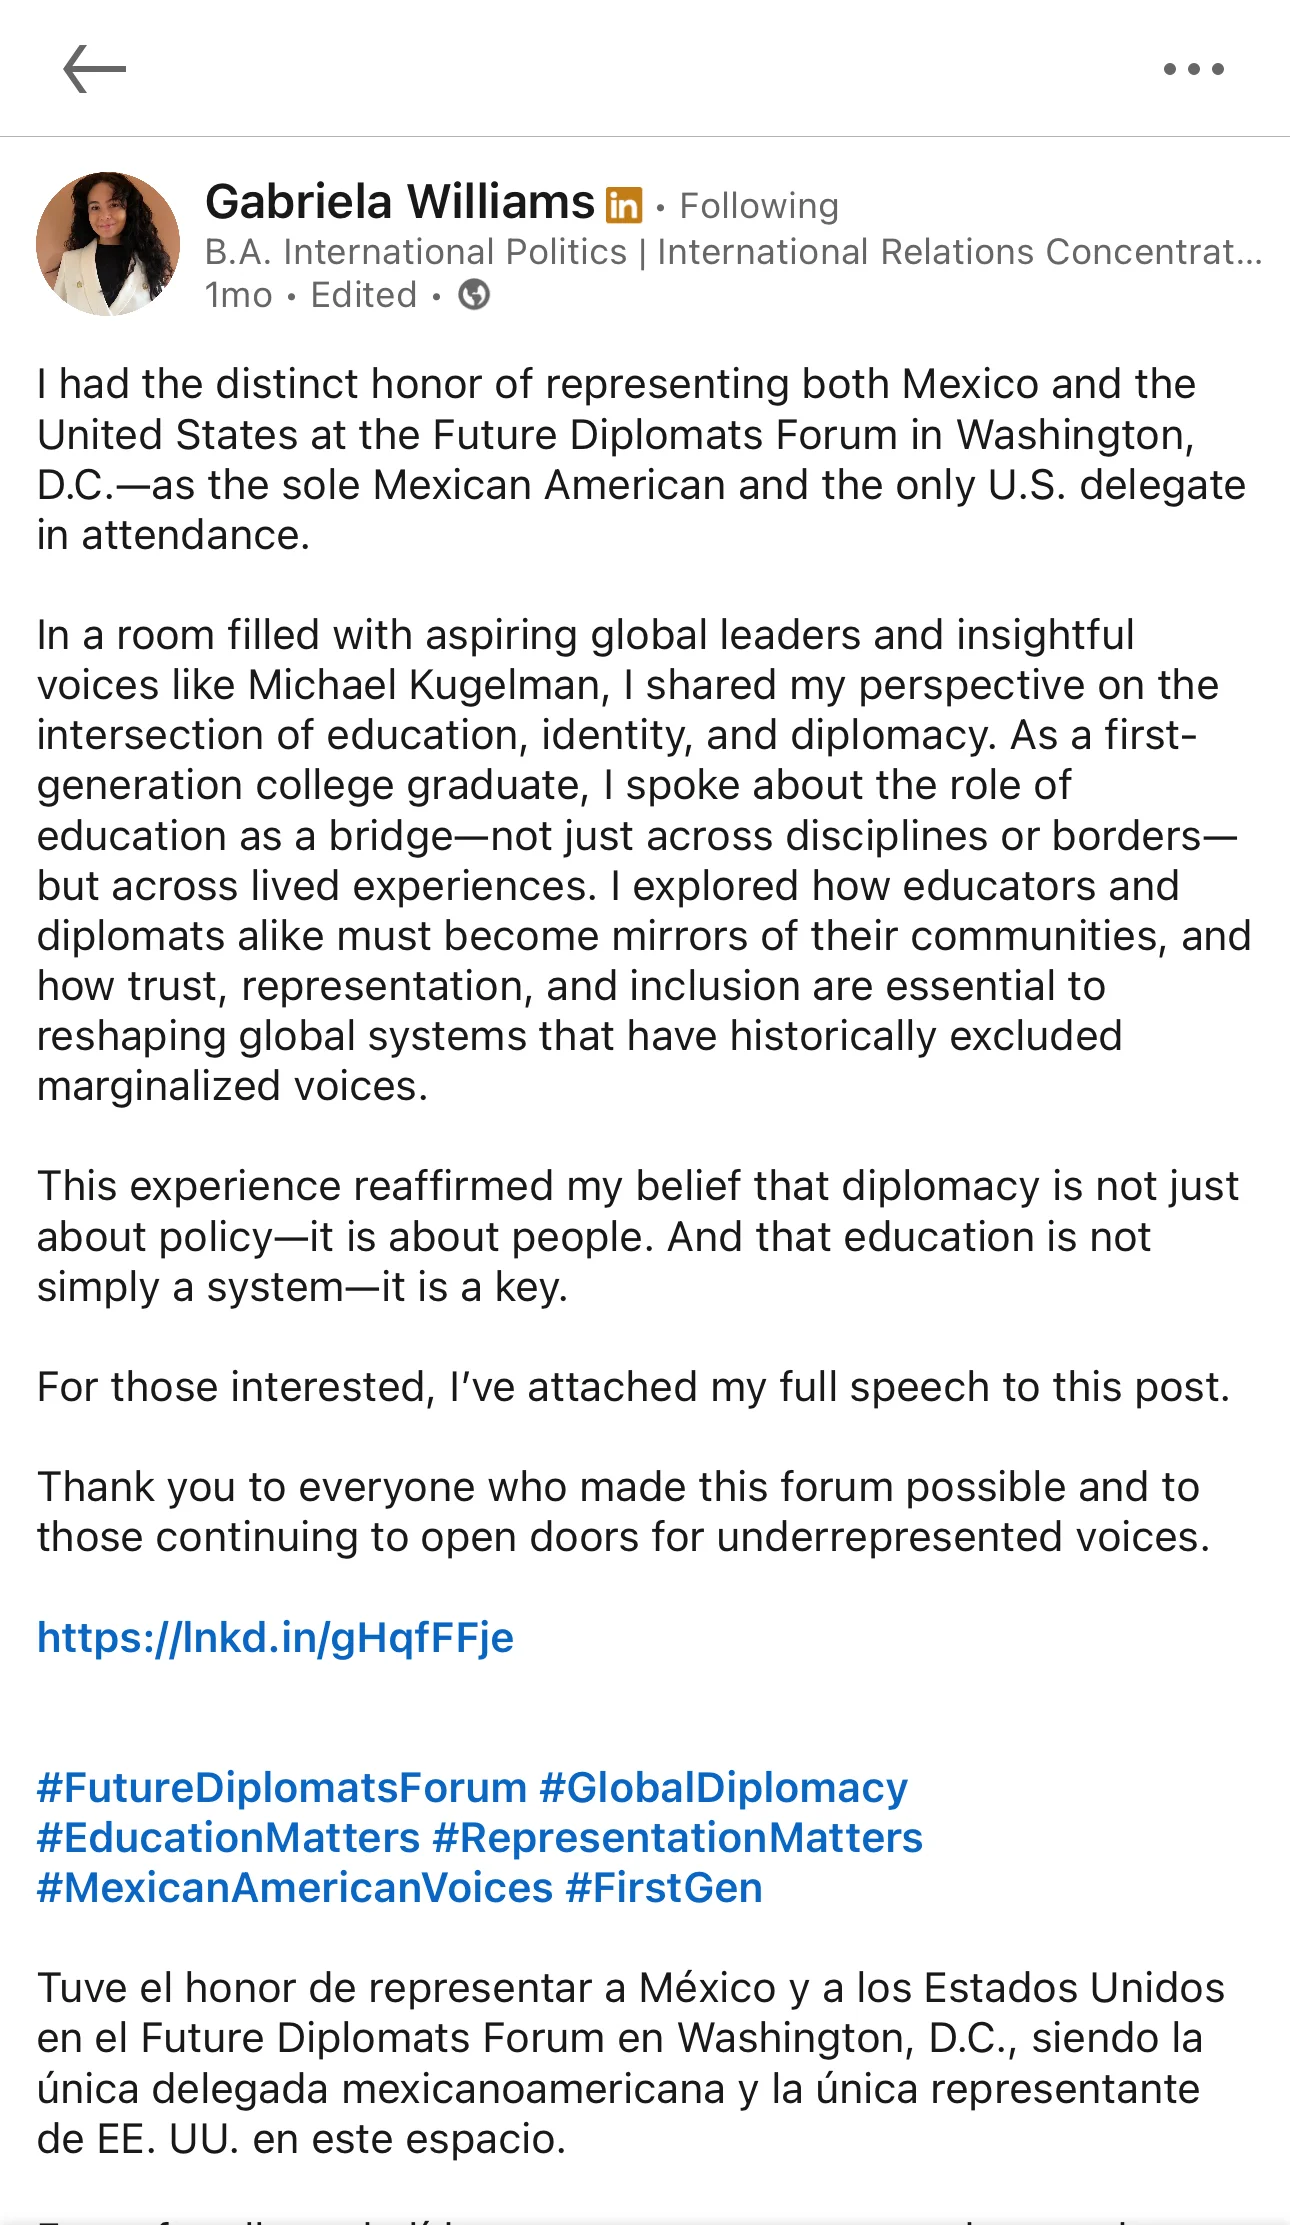This screenshot has height=2225, width=1290.
Task: Open the #EducationMatters hashtag
Action: (229, 1838)
